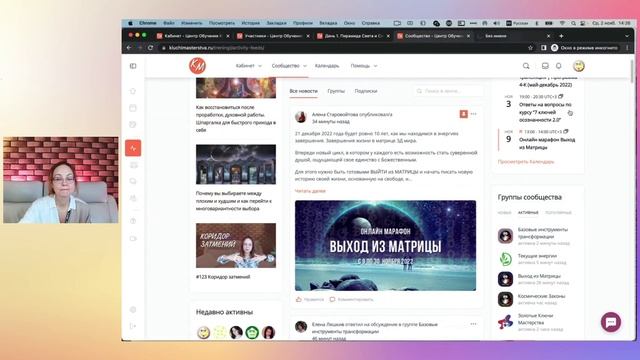The width and height of the screenshot is (640, 360).
Task: Close the Сообщество browser tab
Action: click(468, 36)
